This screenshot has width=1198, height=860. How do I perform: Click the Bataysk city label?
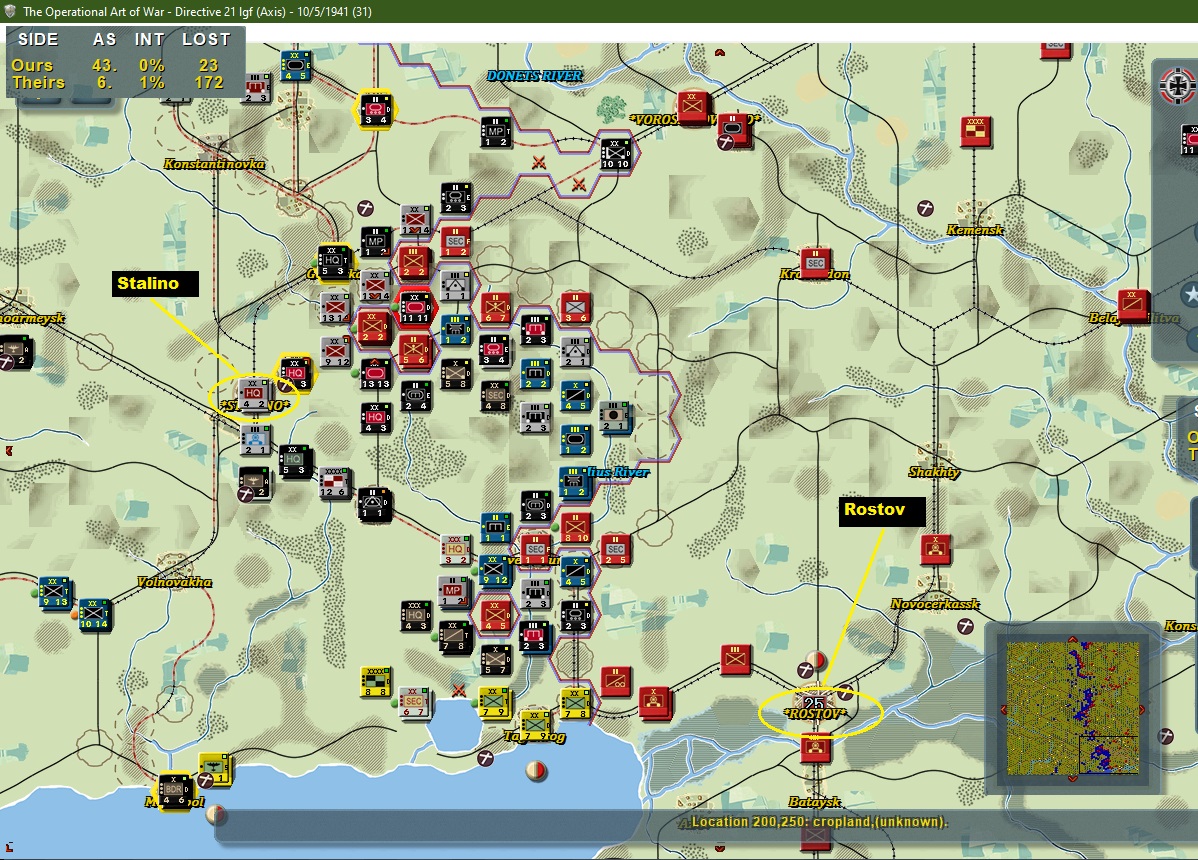(814, 801)
